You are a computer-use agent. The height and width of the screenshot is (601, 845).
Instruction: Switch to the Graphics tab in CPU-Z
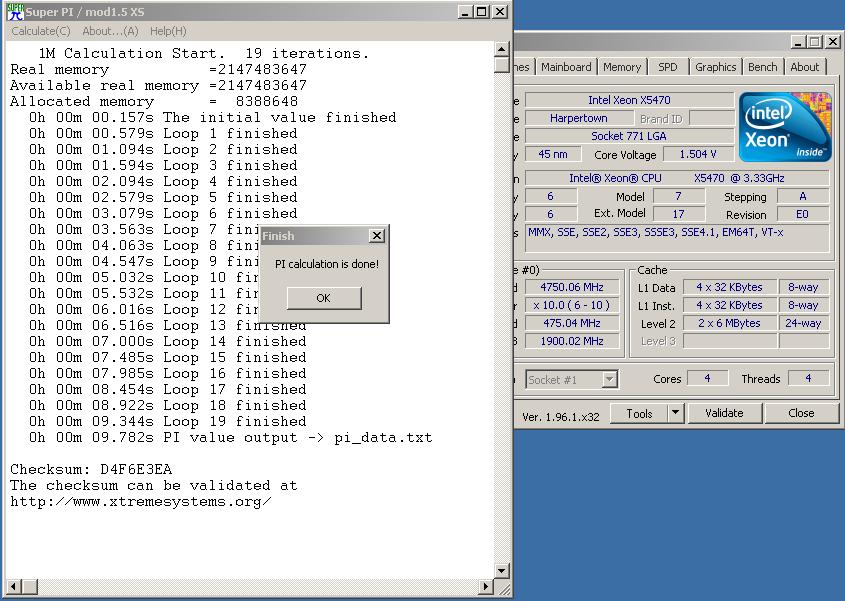715,67
